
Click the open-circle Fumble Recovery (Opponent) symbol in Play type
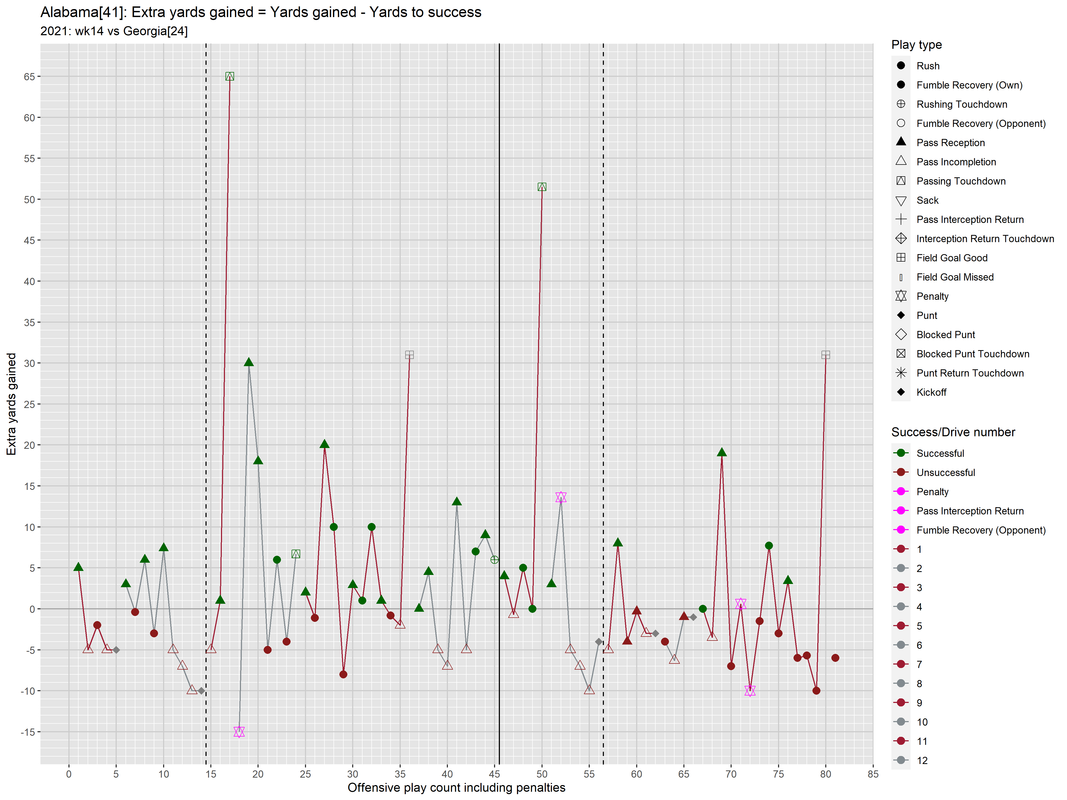tap(901, 123)
